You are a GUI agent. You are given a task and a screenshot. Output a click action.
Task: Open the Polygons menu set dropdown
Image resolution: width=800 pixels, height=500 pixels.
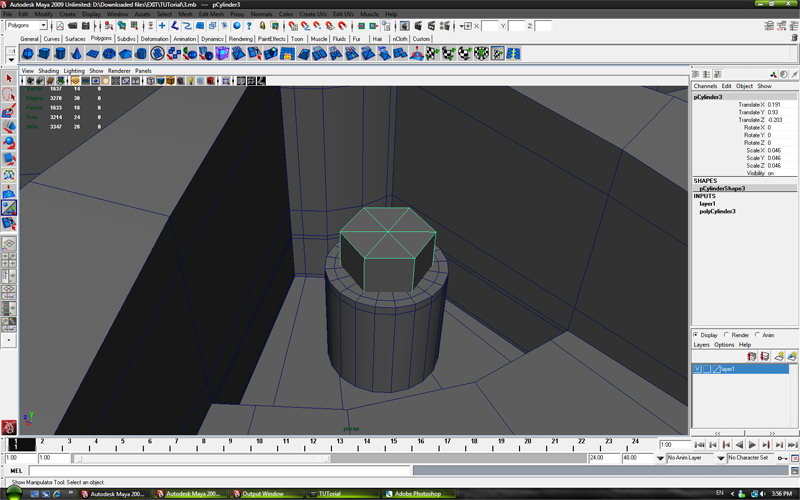[x=25, y=26]
